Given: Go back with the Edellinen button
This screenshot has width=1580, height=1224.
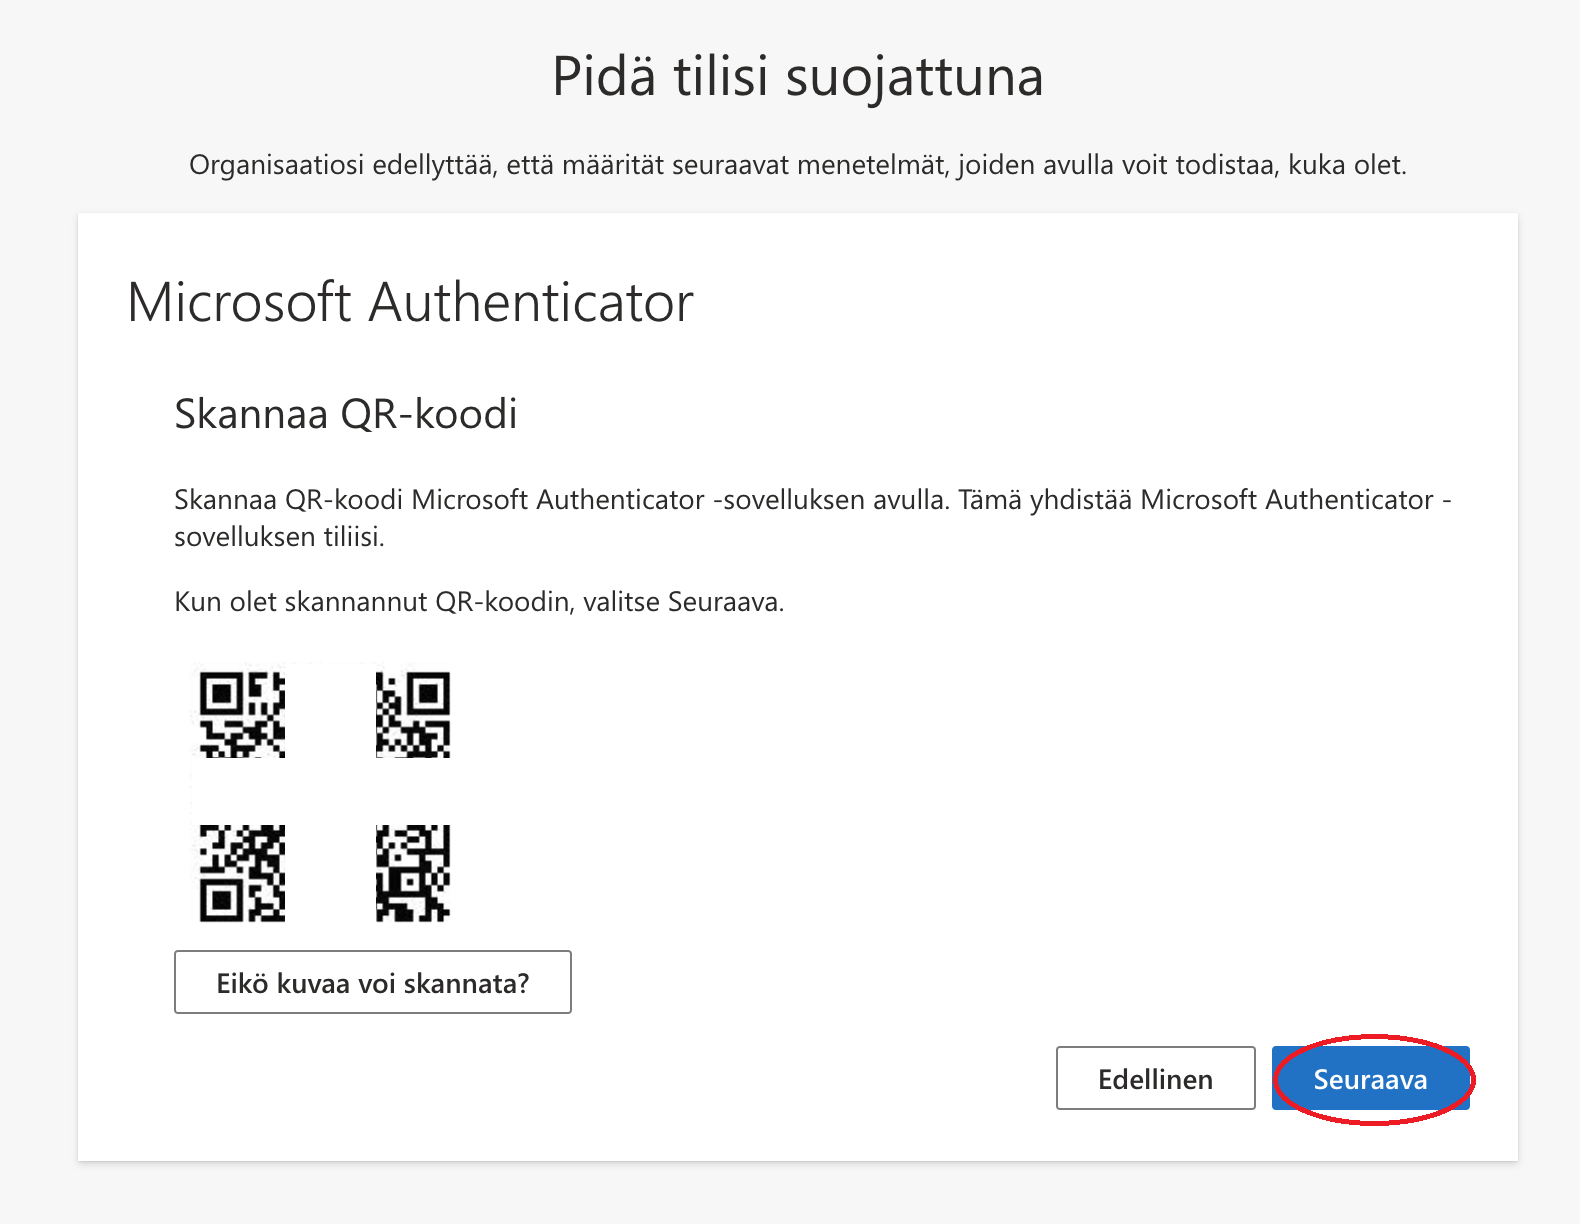Looking at the screenshot, I should (1155, 1078).
